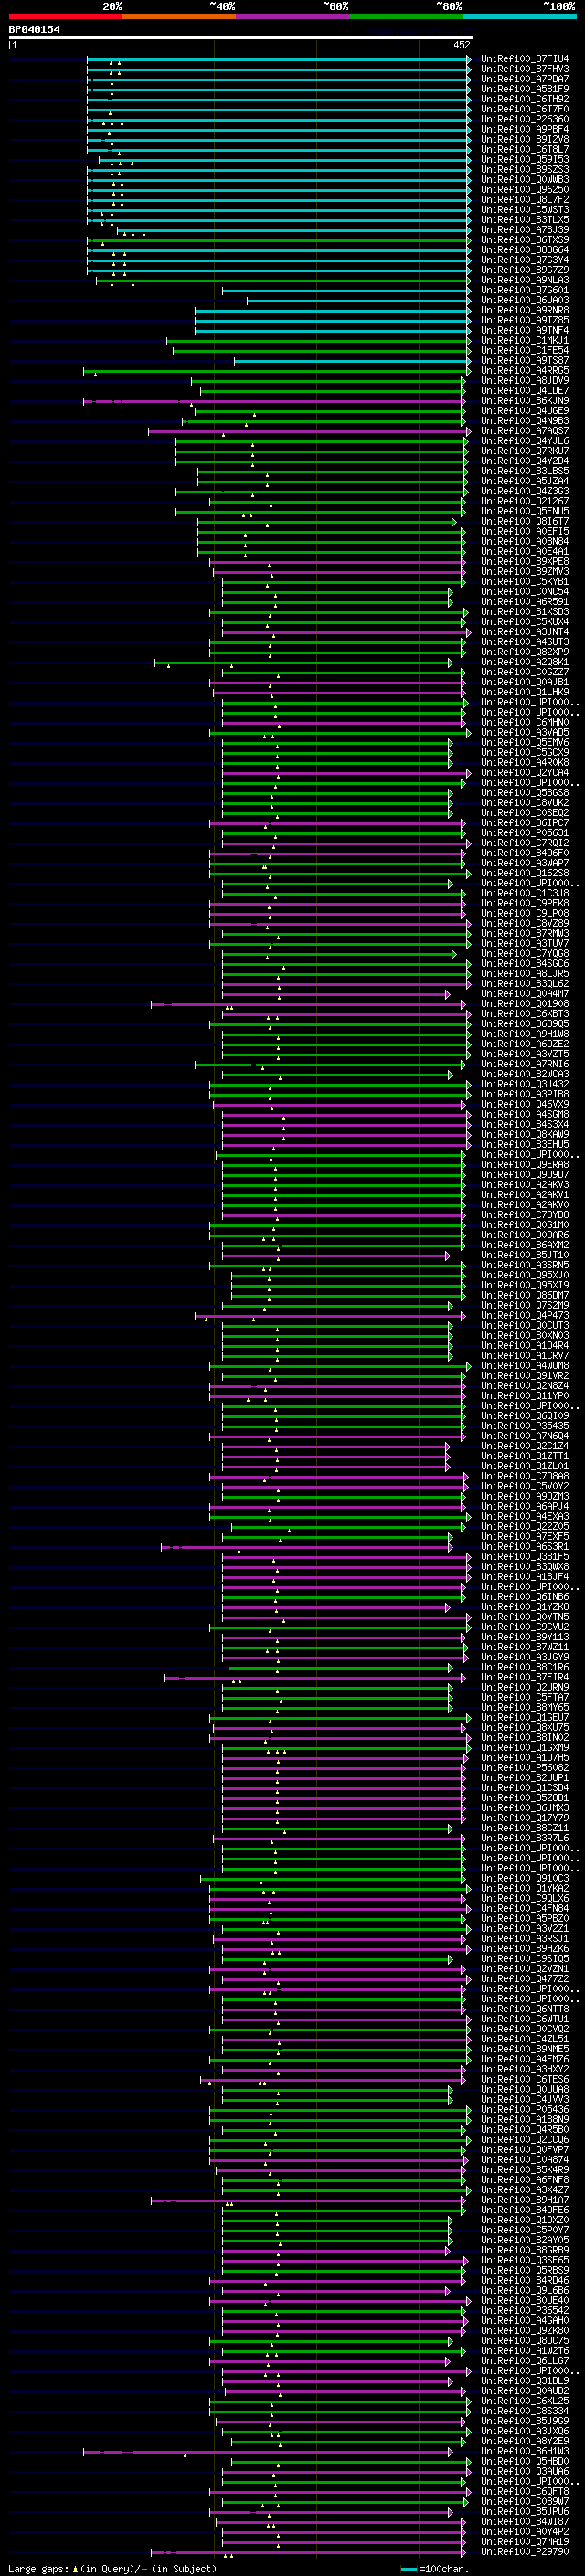Click the orange ~40% identity legend segment

(179, 16)
